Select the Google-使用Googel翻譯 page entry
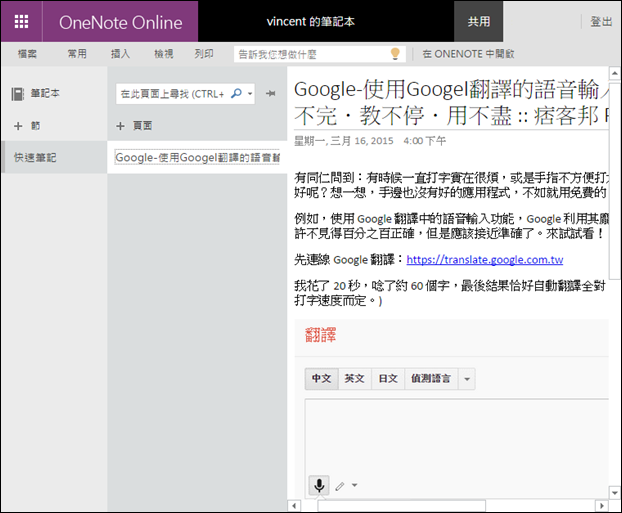This screenshot has width=622, height=513. 197,158
